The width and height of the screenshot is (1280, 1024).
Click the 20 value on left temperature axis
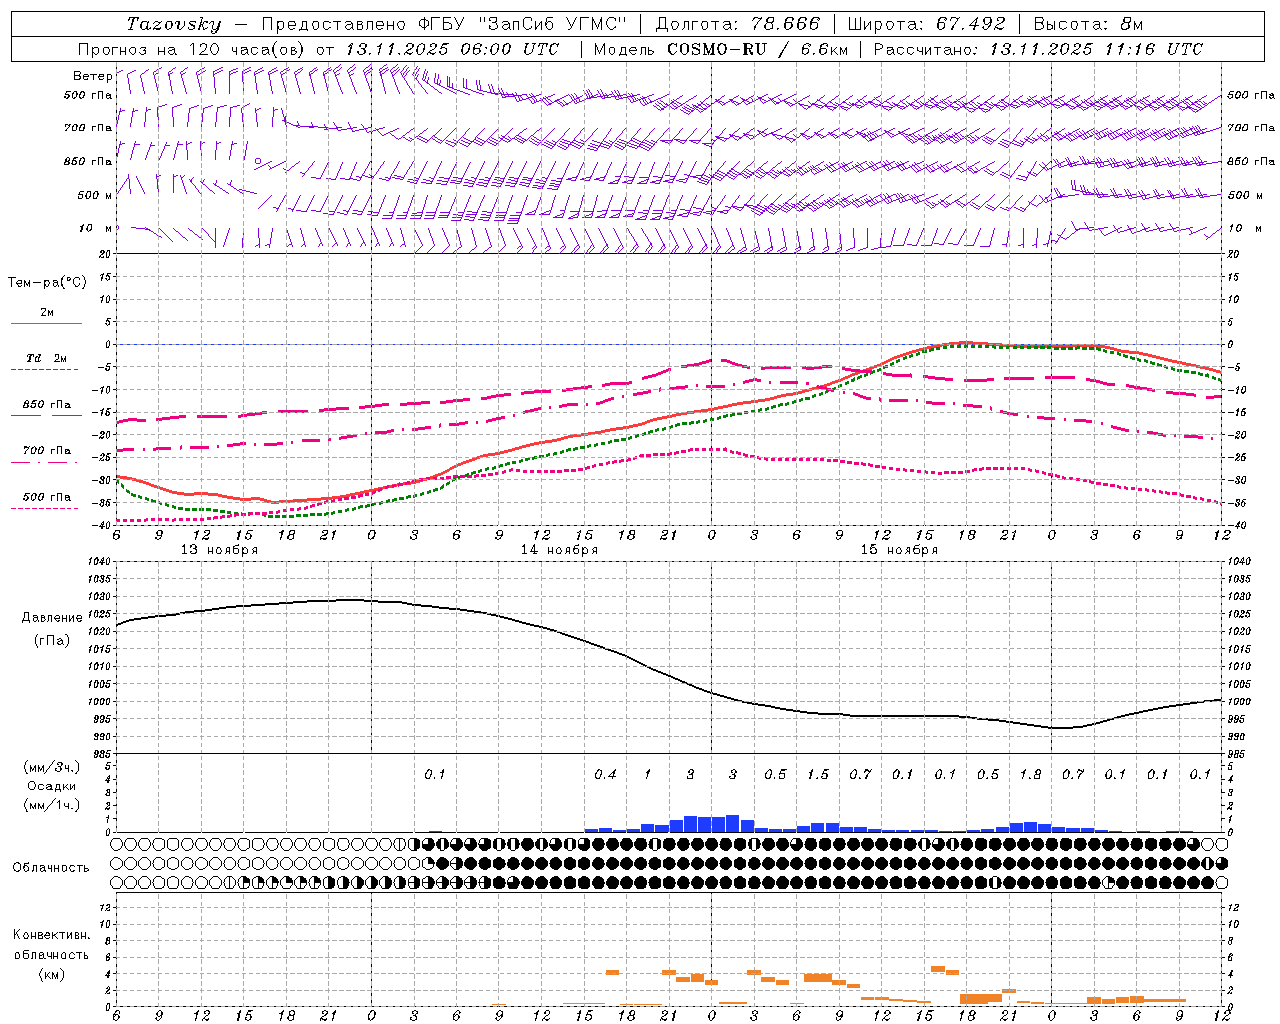coord(105,254)
